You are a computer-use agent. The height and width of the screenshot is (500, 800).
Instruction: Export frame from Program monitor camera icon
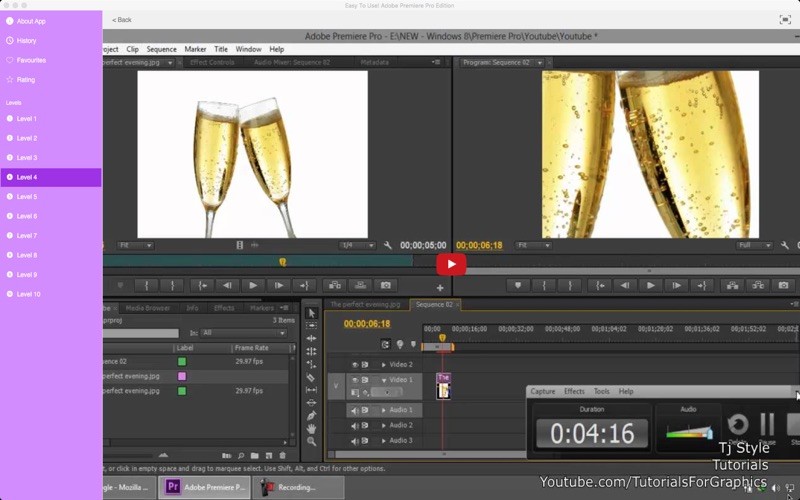tap(783, 286)
